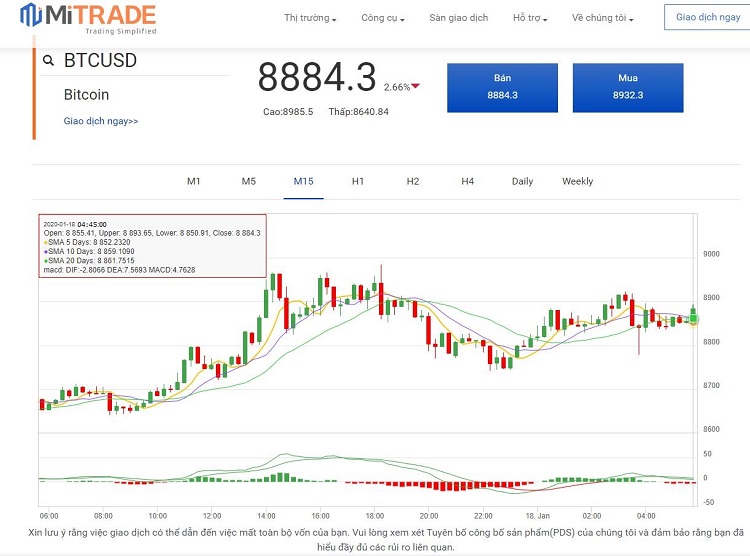Viewport: 750px width, 556px height.
Task: Switch chart to H1 timeframe
Action: coord(358,181)
